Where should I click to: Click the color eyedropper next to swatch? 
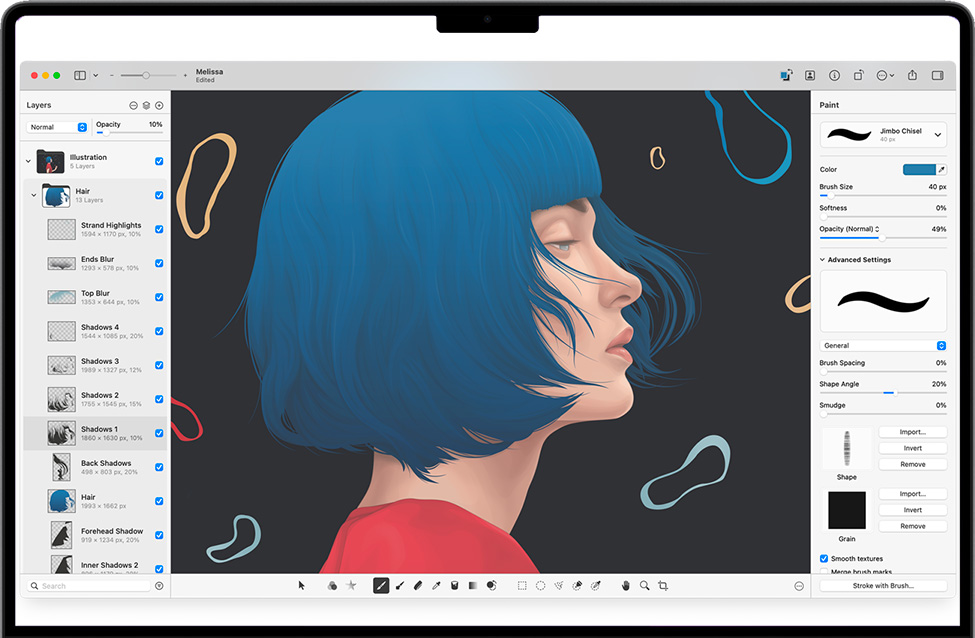942,169
